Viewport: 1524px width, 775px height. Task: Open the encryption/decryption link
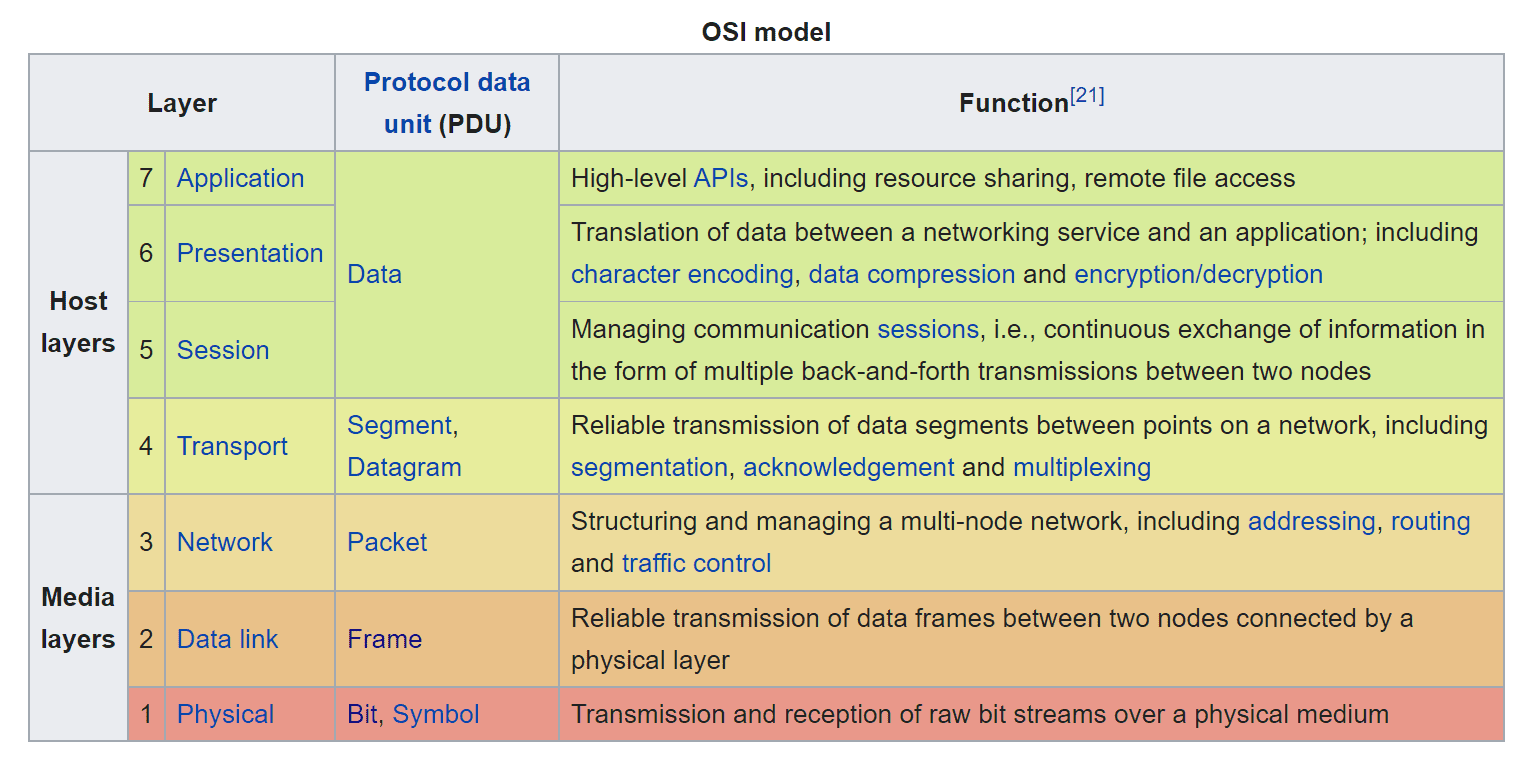(x=1198, y=274)
